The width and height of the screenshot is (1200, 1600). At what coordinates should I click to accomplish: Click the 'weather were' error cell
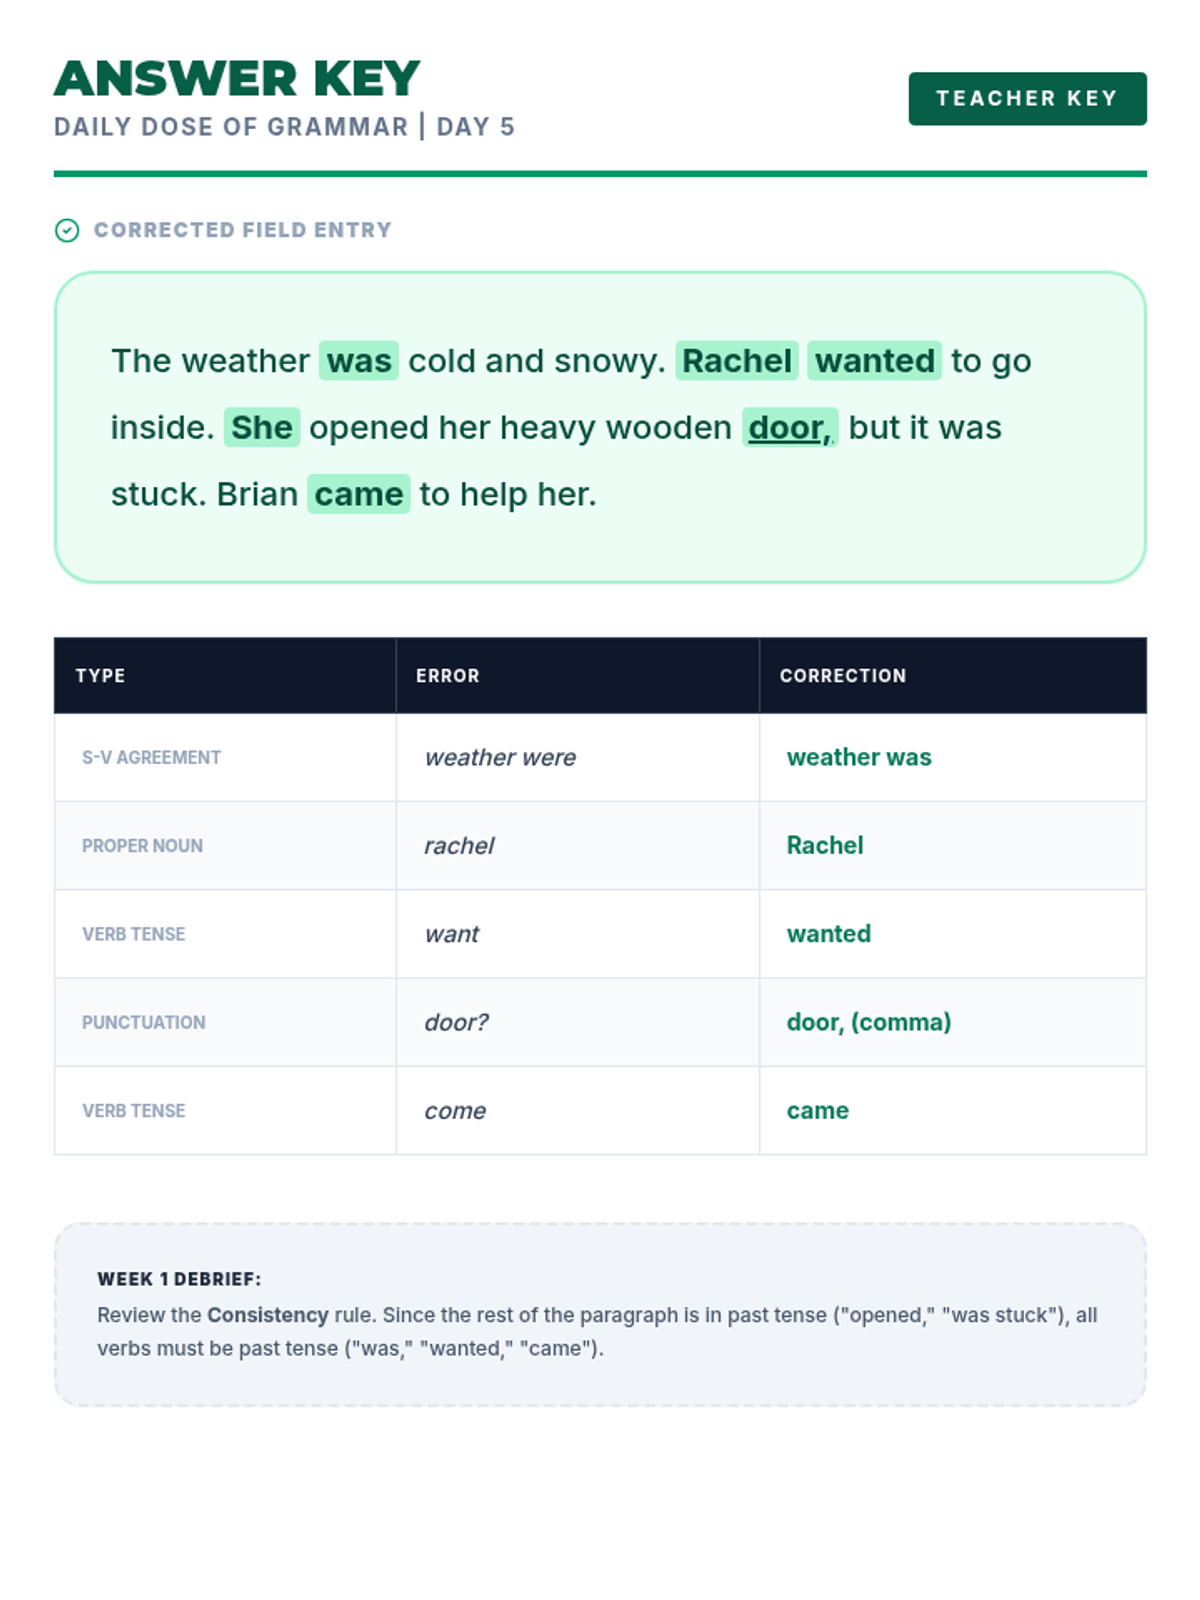[578, 758]
